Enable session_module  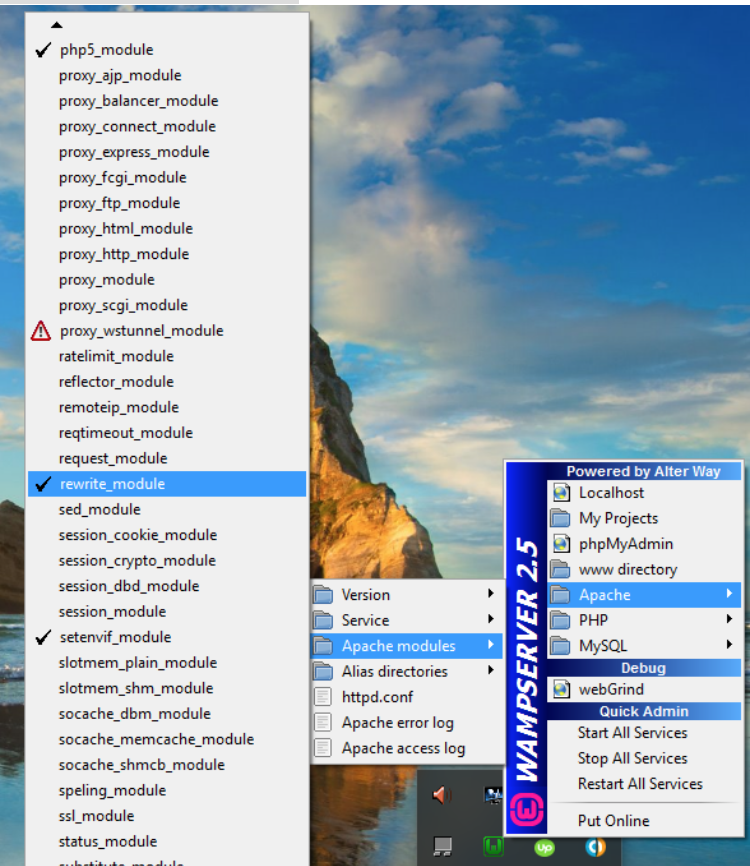(x=167, y=611)
